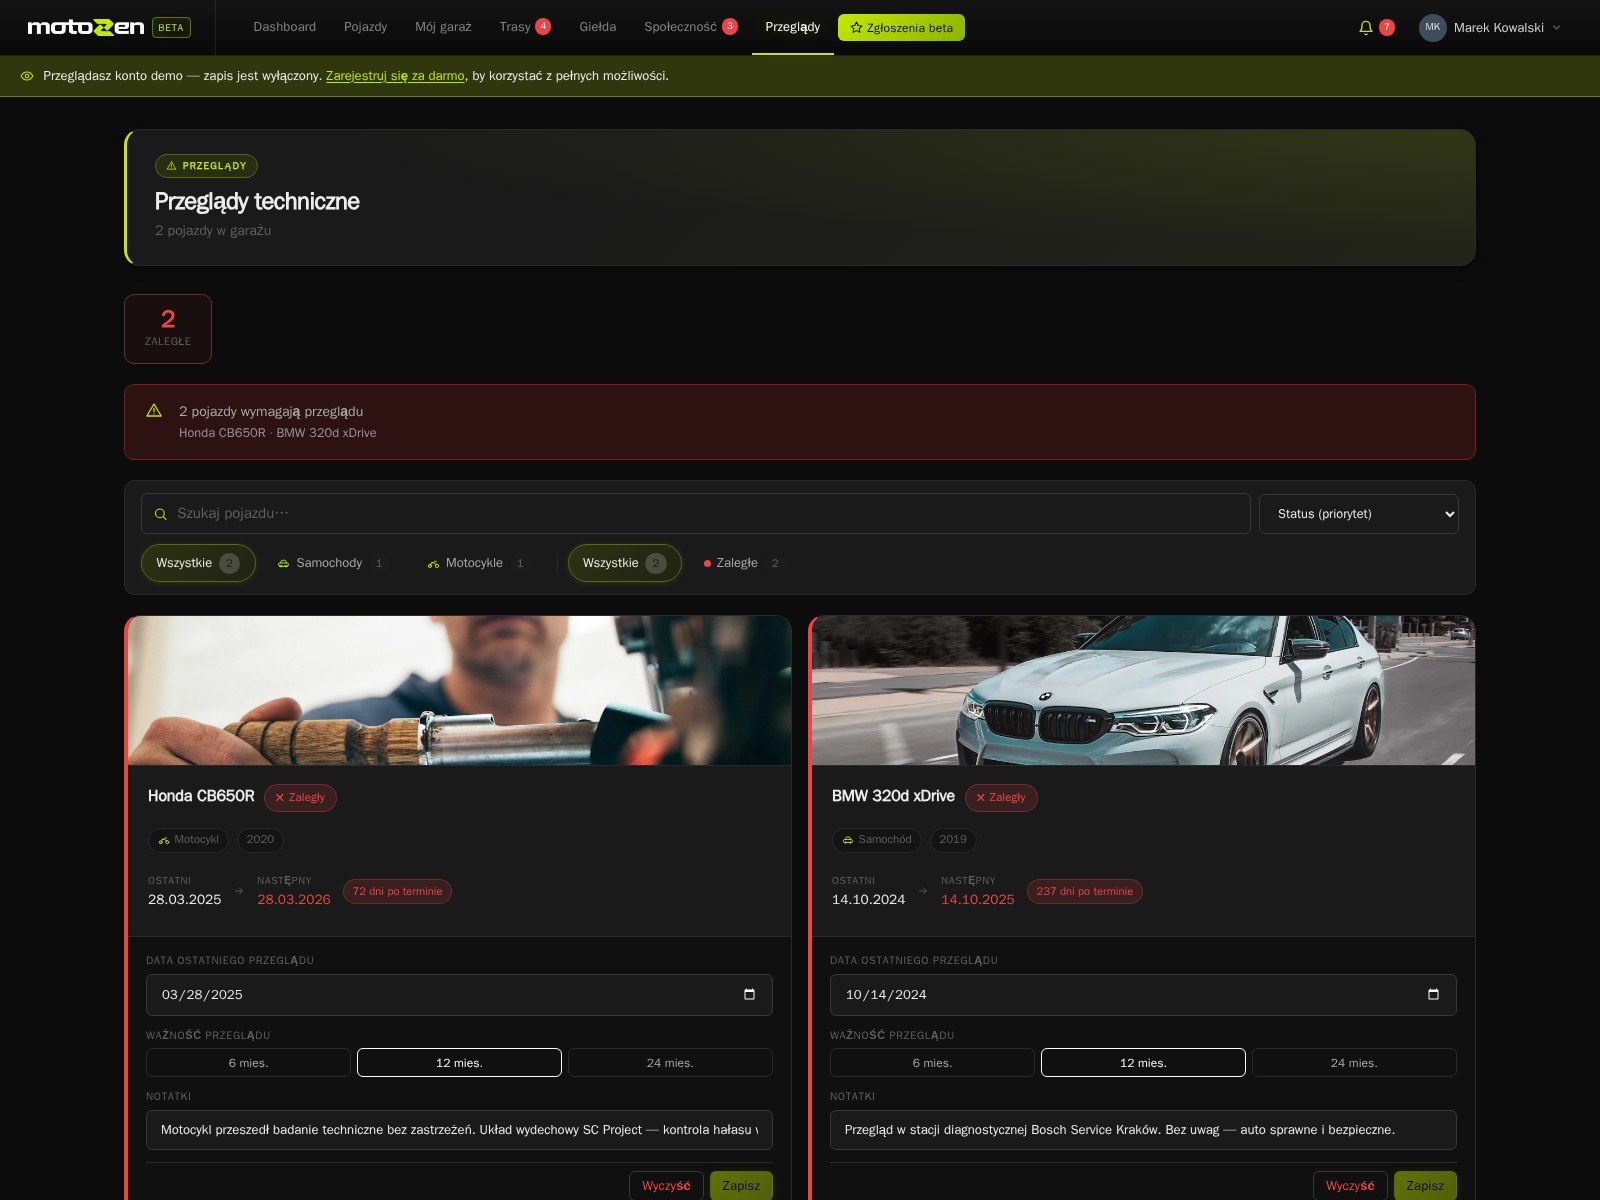Follow the Zarejestruj się za darmo link
The height and width of the screenshot is (1200, 1600).
(x=395, y=76)
